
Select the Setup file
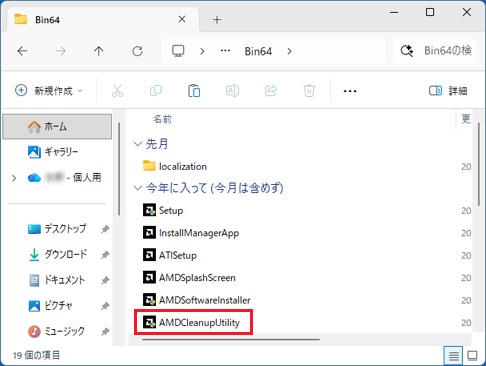tap(163, 211)
